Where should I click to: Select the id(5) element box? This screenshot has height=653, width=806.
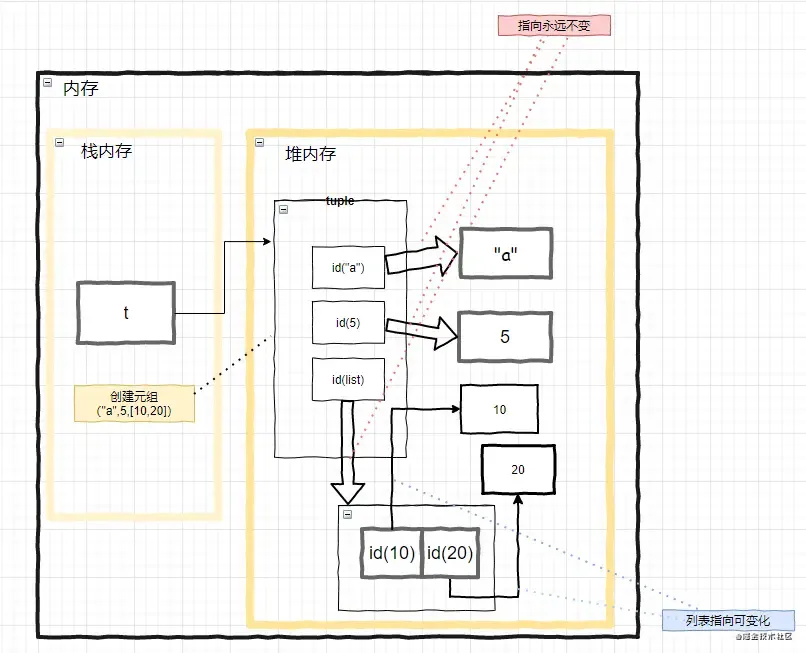point(348,322)
